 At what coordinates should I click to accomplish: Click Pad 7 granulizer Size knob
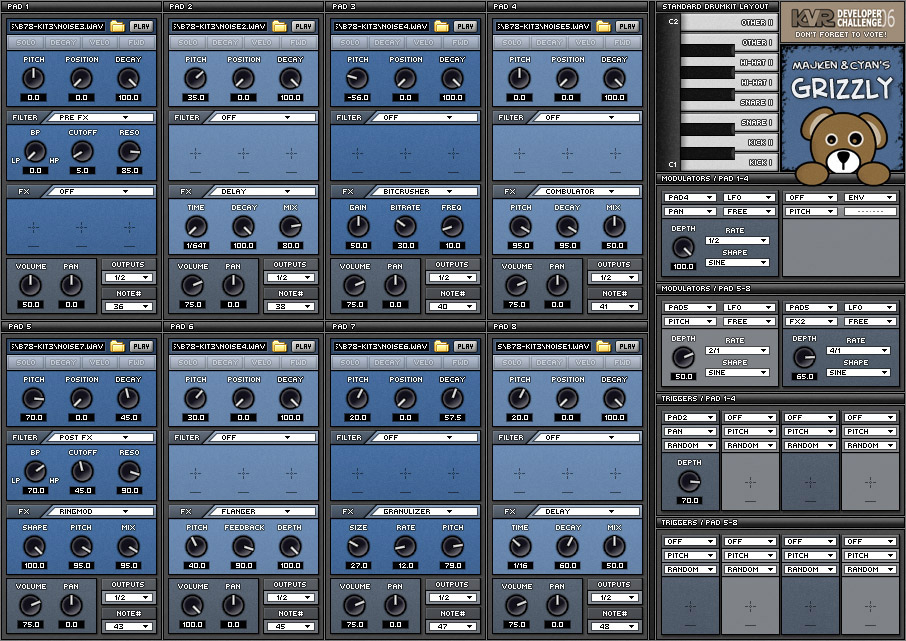(x=358, y=547)
